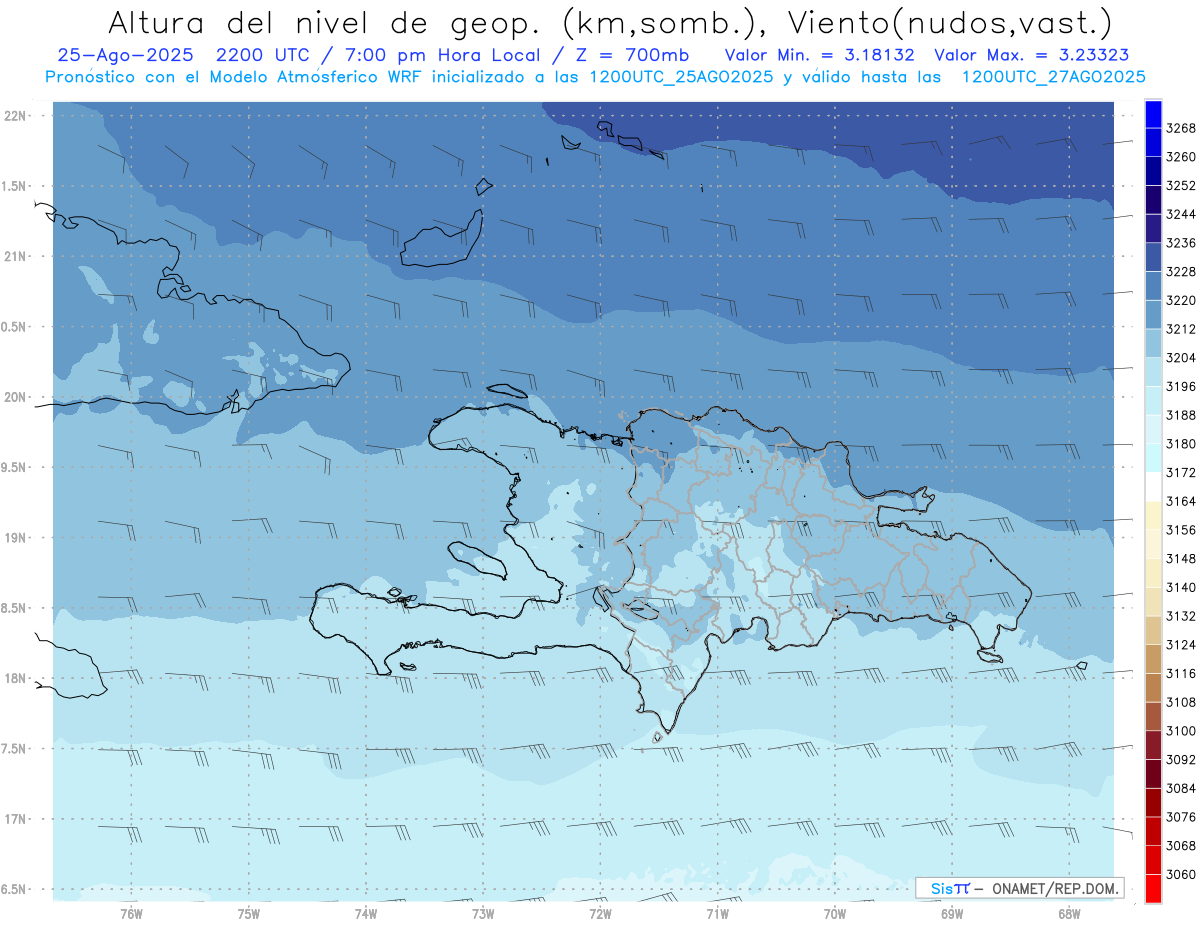Click the latitude label 7.5N
This screenshot has height=927, width=1200.
[x=14, y=749]
